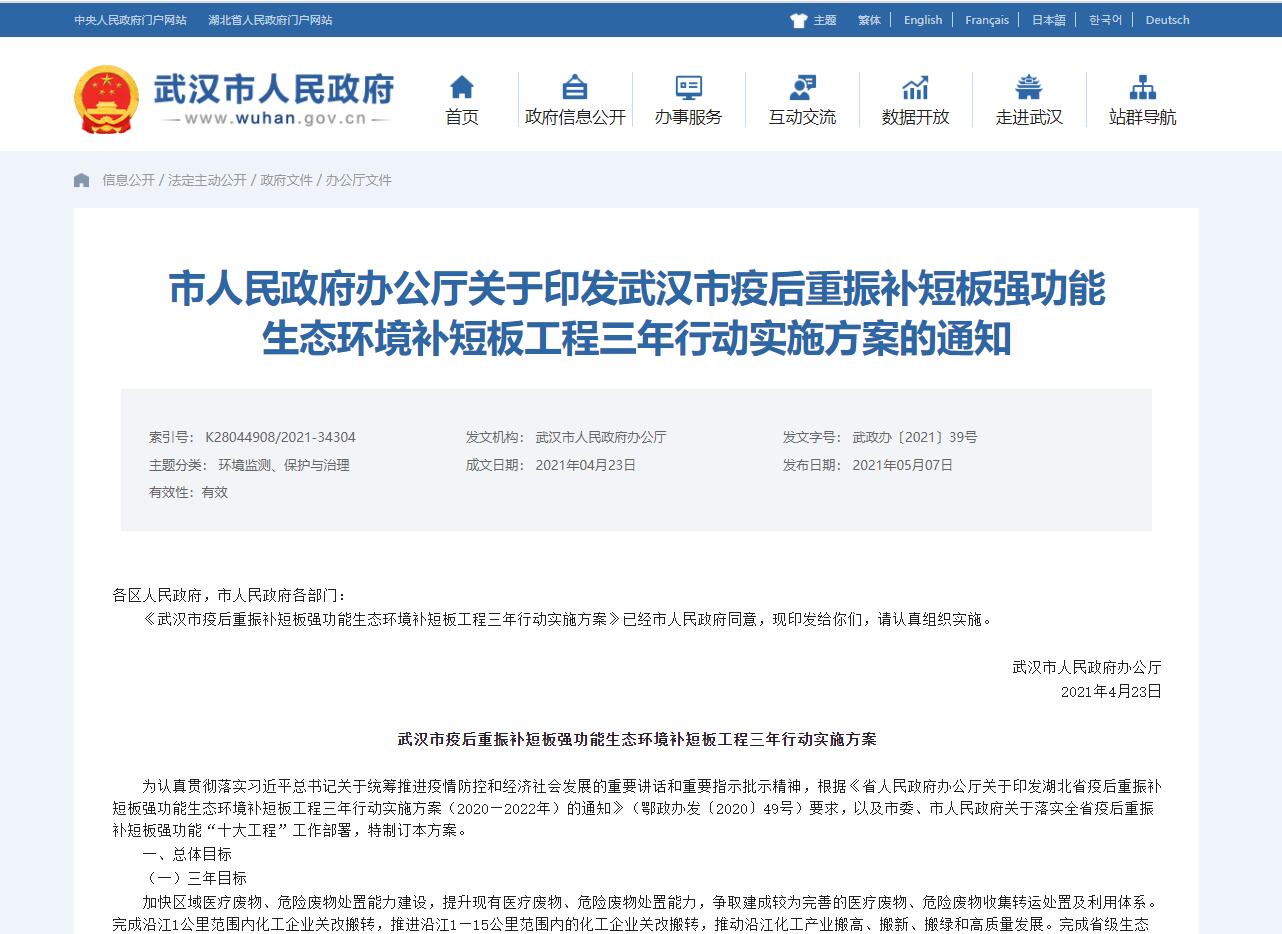
Task: Open 办公厅文件 breadcrumb link
Action: [358, 180]
